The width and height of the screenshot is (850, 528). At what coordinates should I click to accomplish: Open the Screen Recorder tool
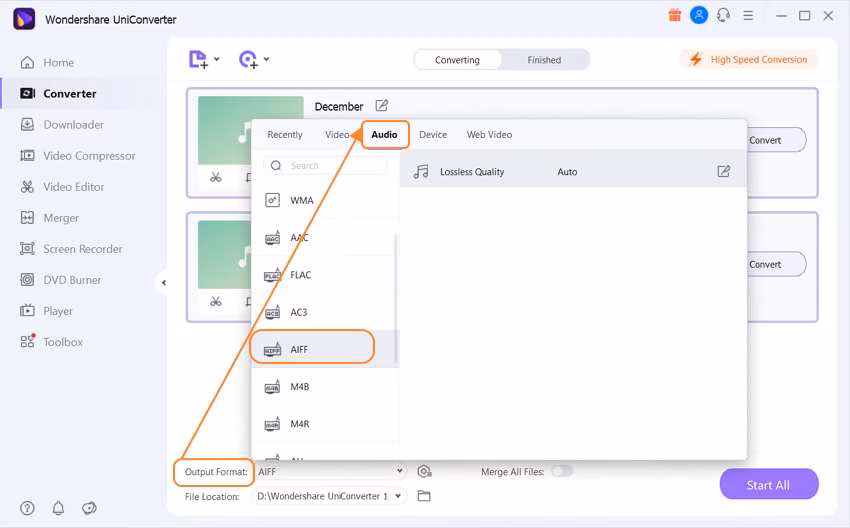[x=71, y=249]
